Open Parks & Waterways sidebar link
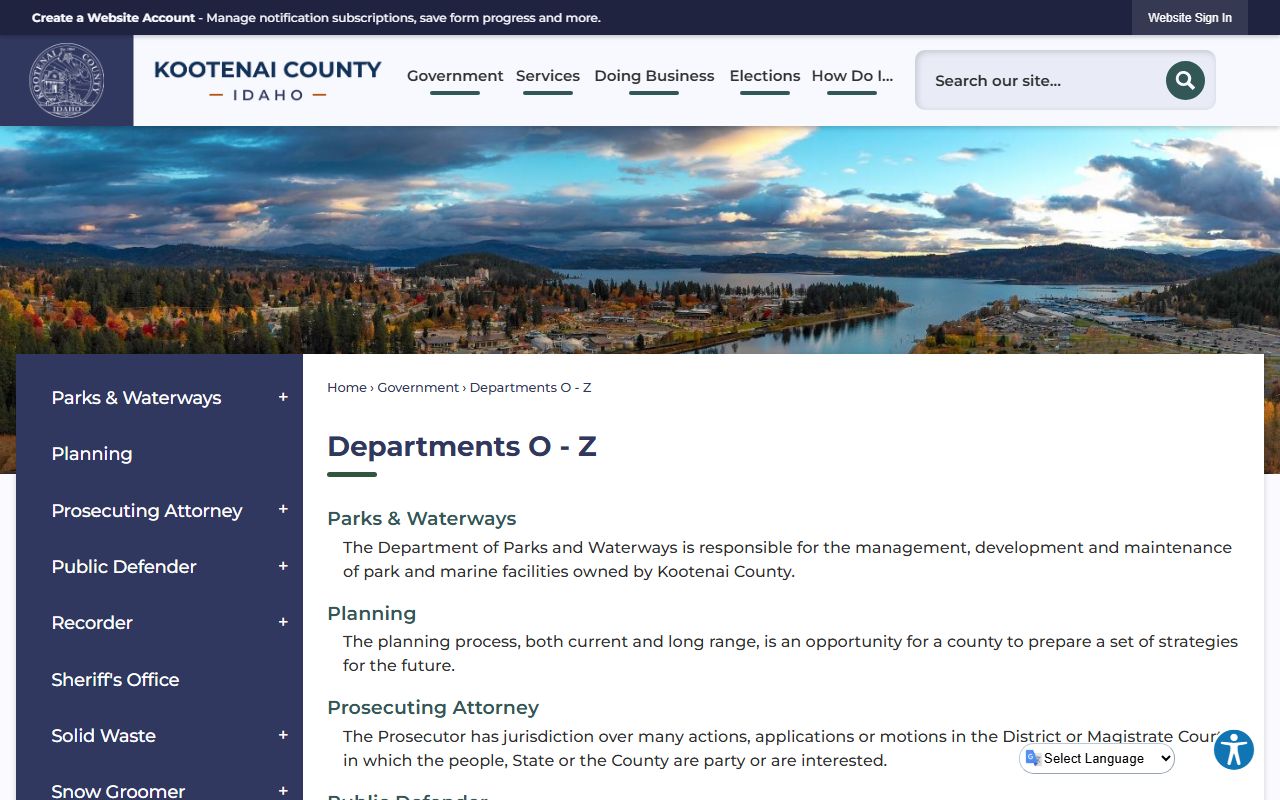Screen dimensions: 1280x800 [136, 397]
